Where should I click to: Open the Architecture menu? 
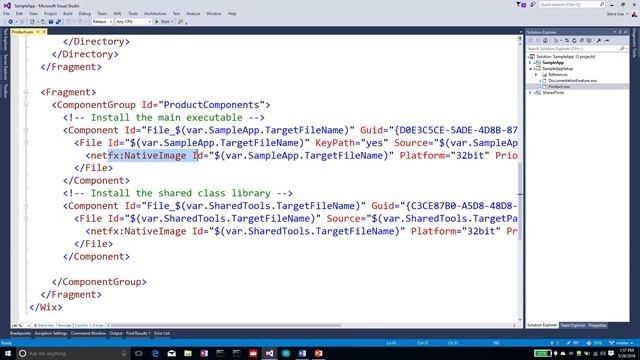tap(155, 13)
